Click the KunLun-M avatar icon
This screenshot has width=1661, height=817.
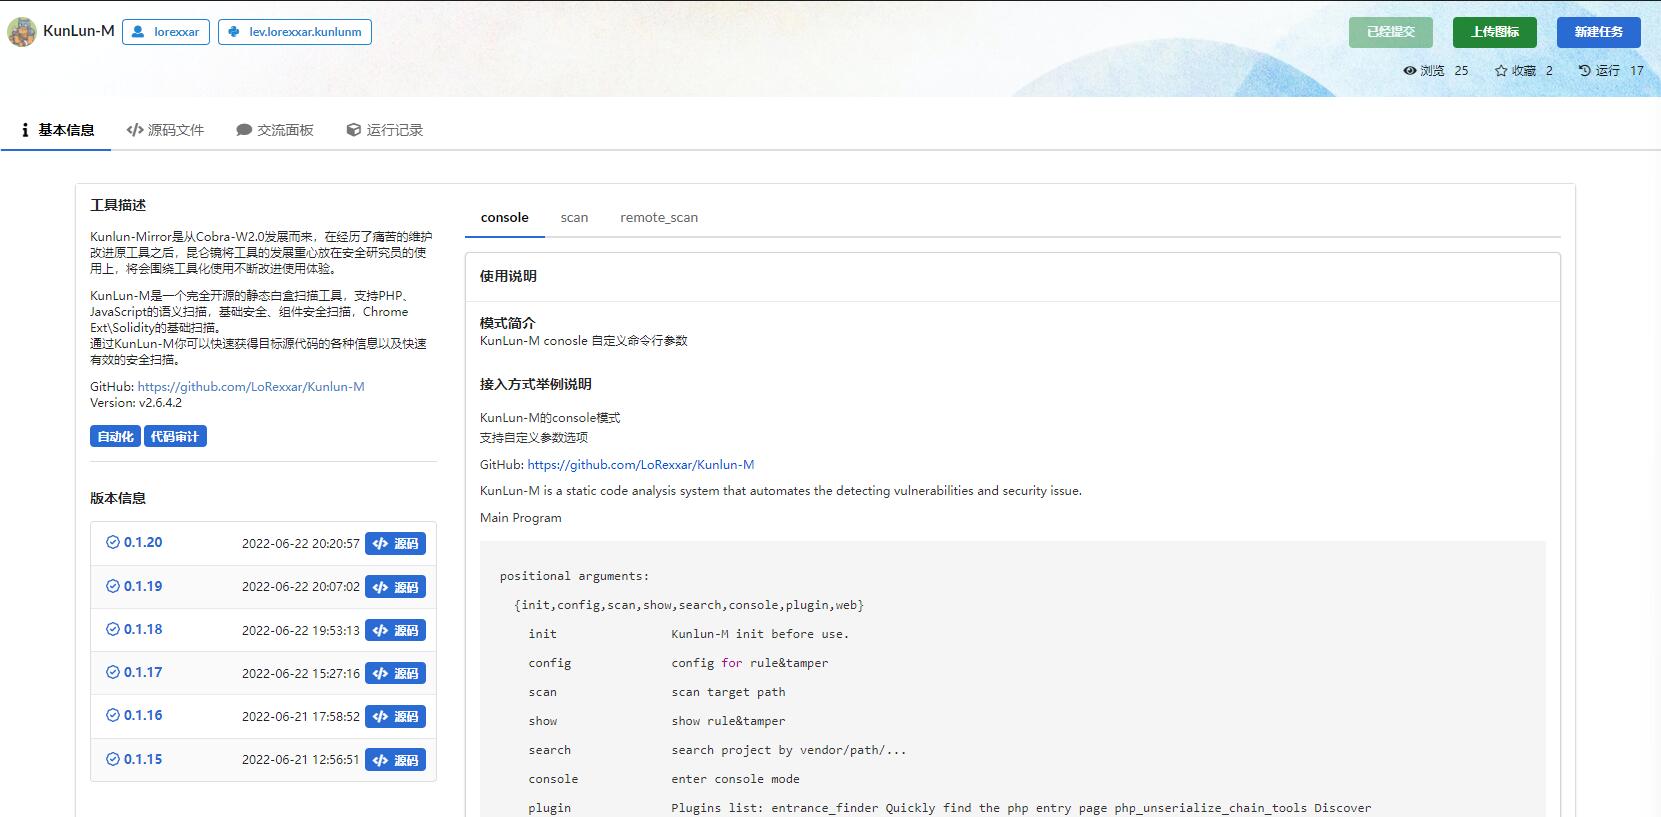(22, 32)
